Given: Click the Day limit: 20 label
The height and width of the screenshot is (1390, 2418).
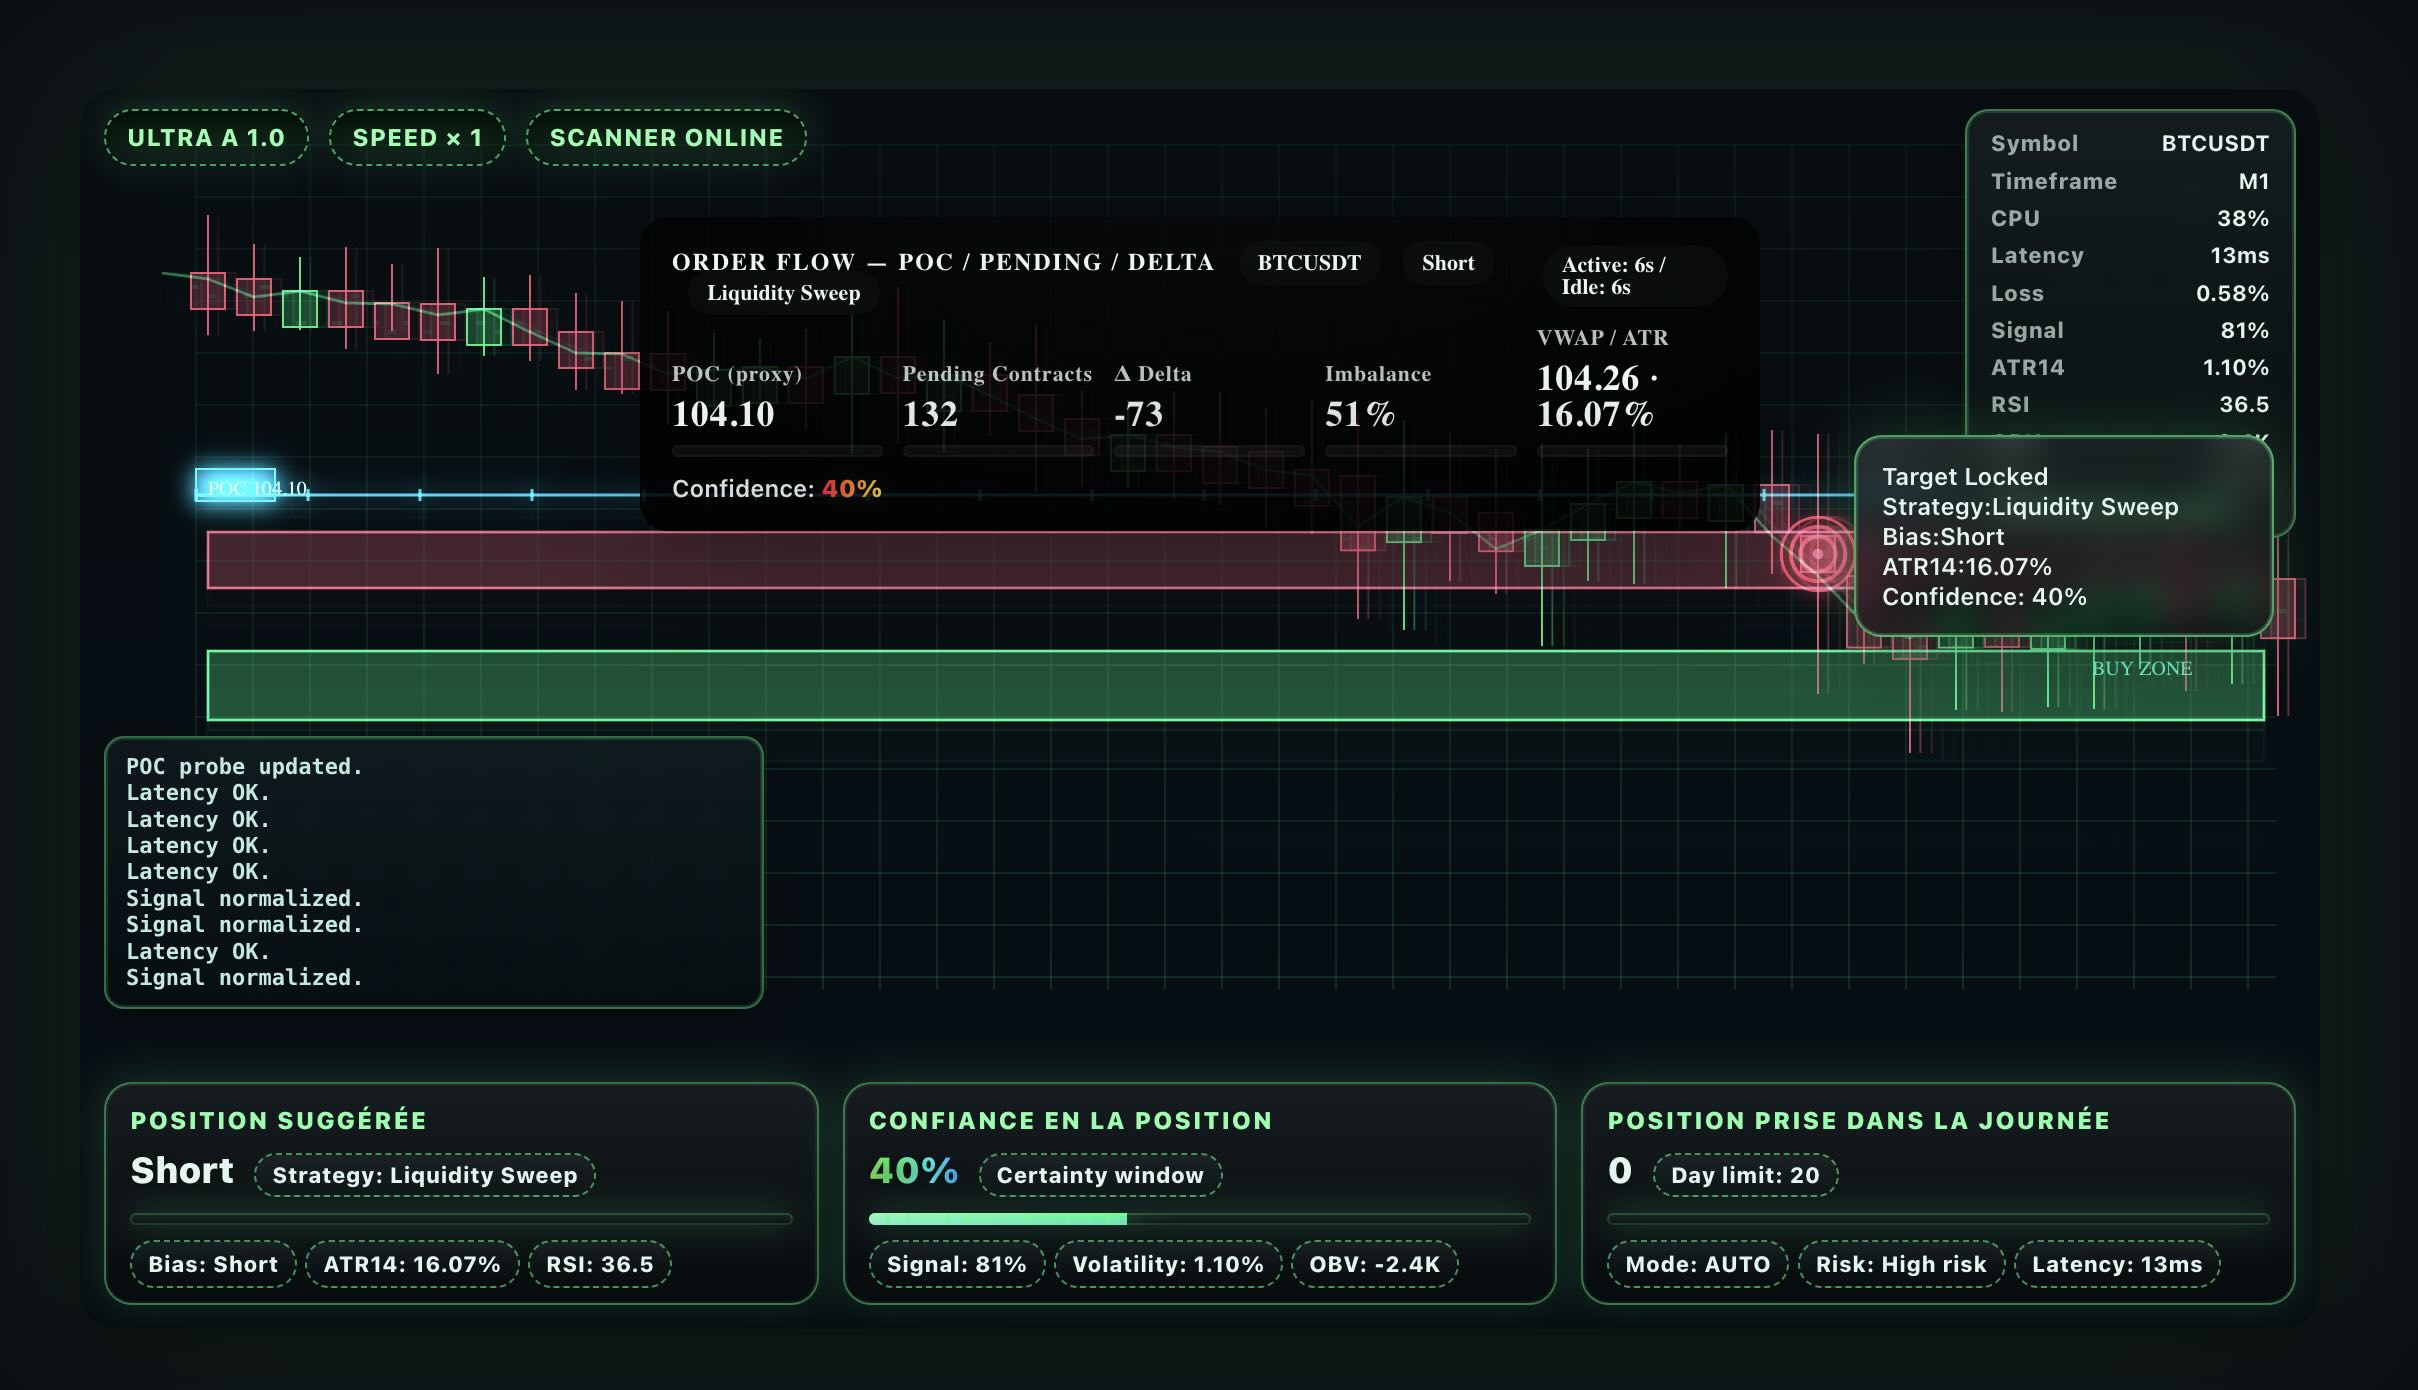Looking at the screenshot, I should [1744, 1175].
